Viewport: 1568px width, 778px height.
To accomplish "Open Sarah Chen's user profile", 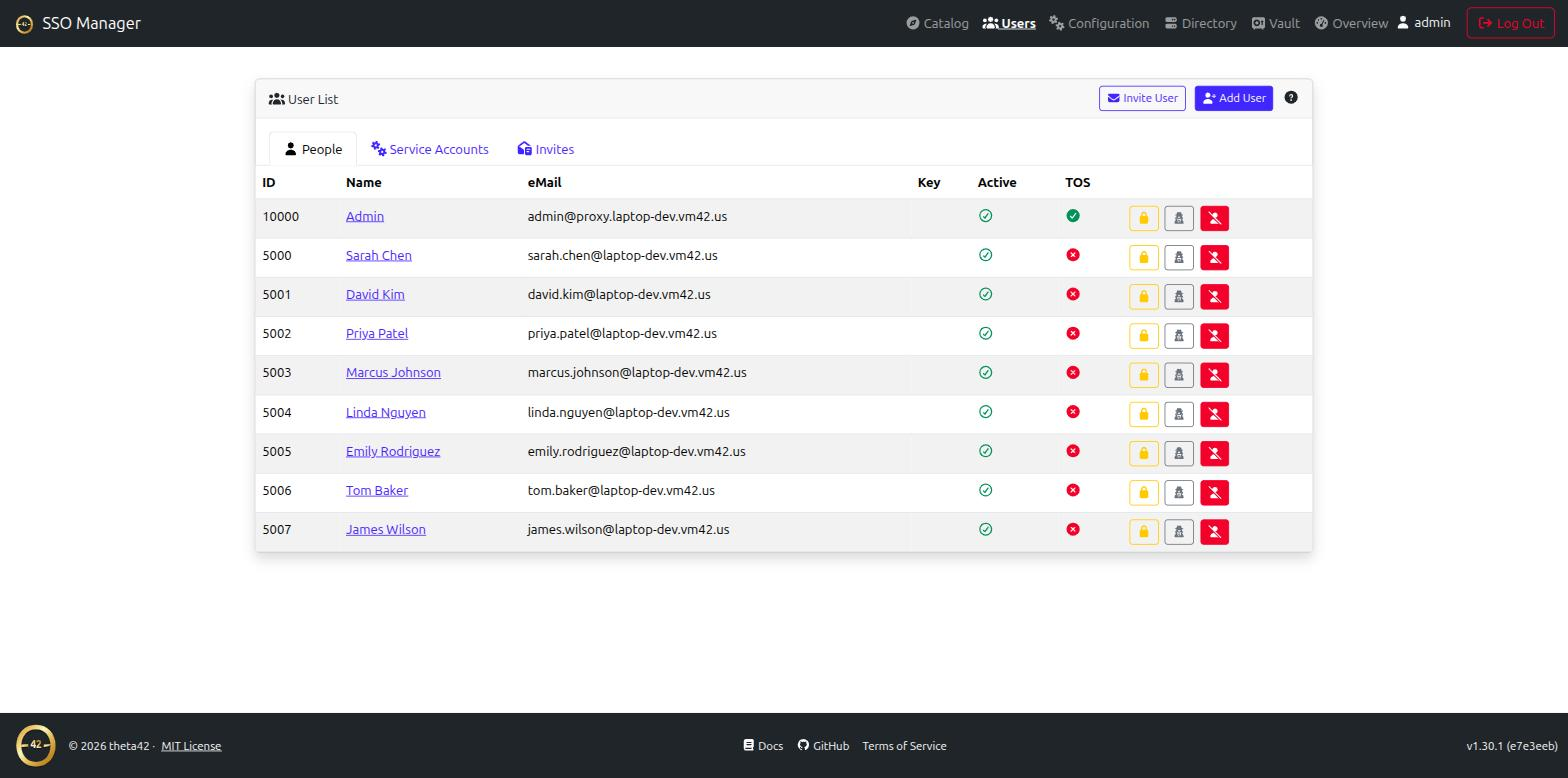I will click(379, 255).
